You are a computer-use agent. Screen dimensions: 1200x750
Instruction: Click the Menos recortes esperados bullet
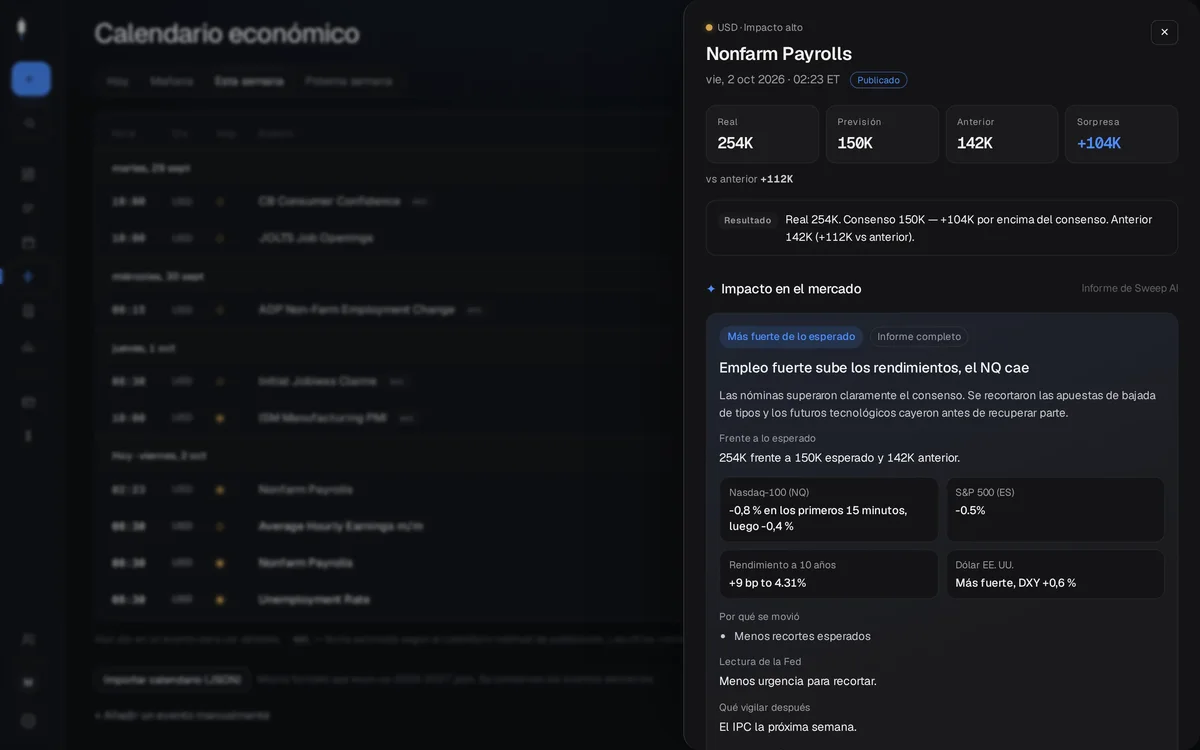[x=802, y=636]
